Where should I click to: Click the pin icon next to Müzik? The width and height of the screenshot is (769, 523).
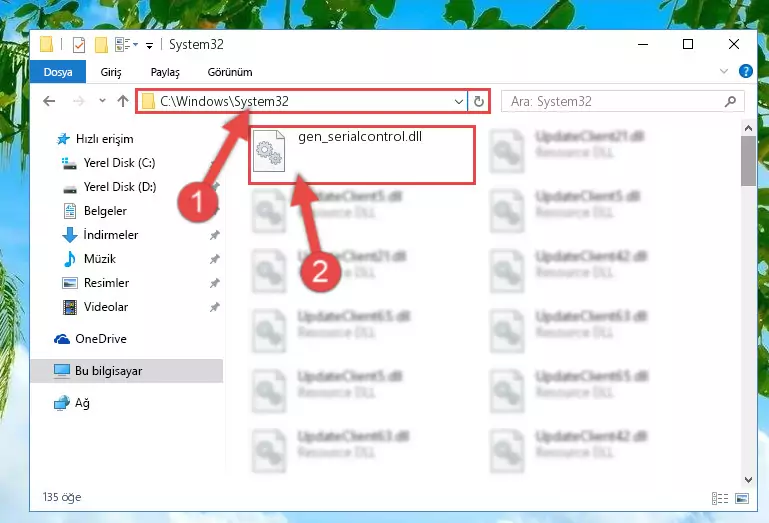click(214, 259)
